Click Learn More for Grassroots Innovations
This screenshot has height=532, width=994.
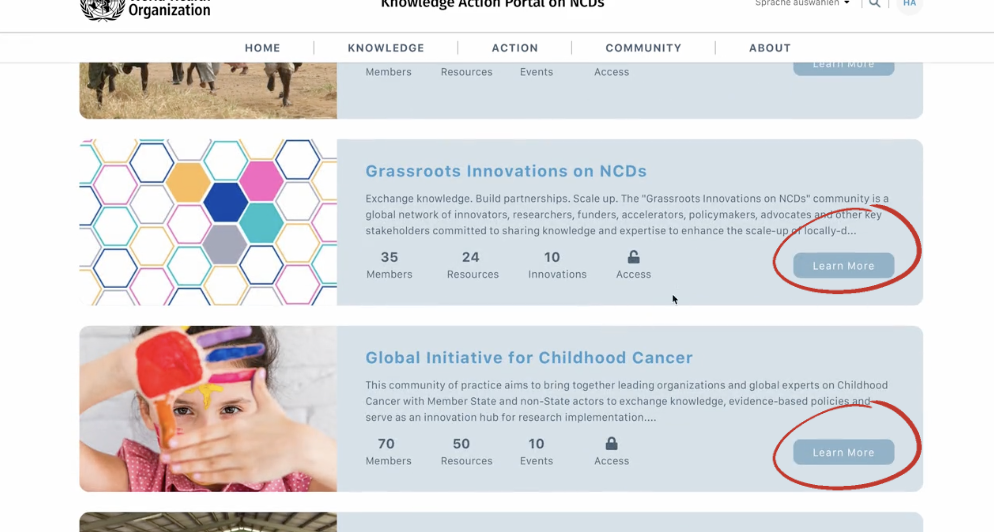point(843,266)
